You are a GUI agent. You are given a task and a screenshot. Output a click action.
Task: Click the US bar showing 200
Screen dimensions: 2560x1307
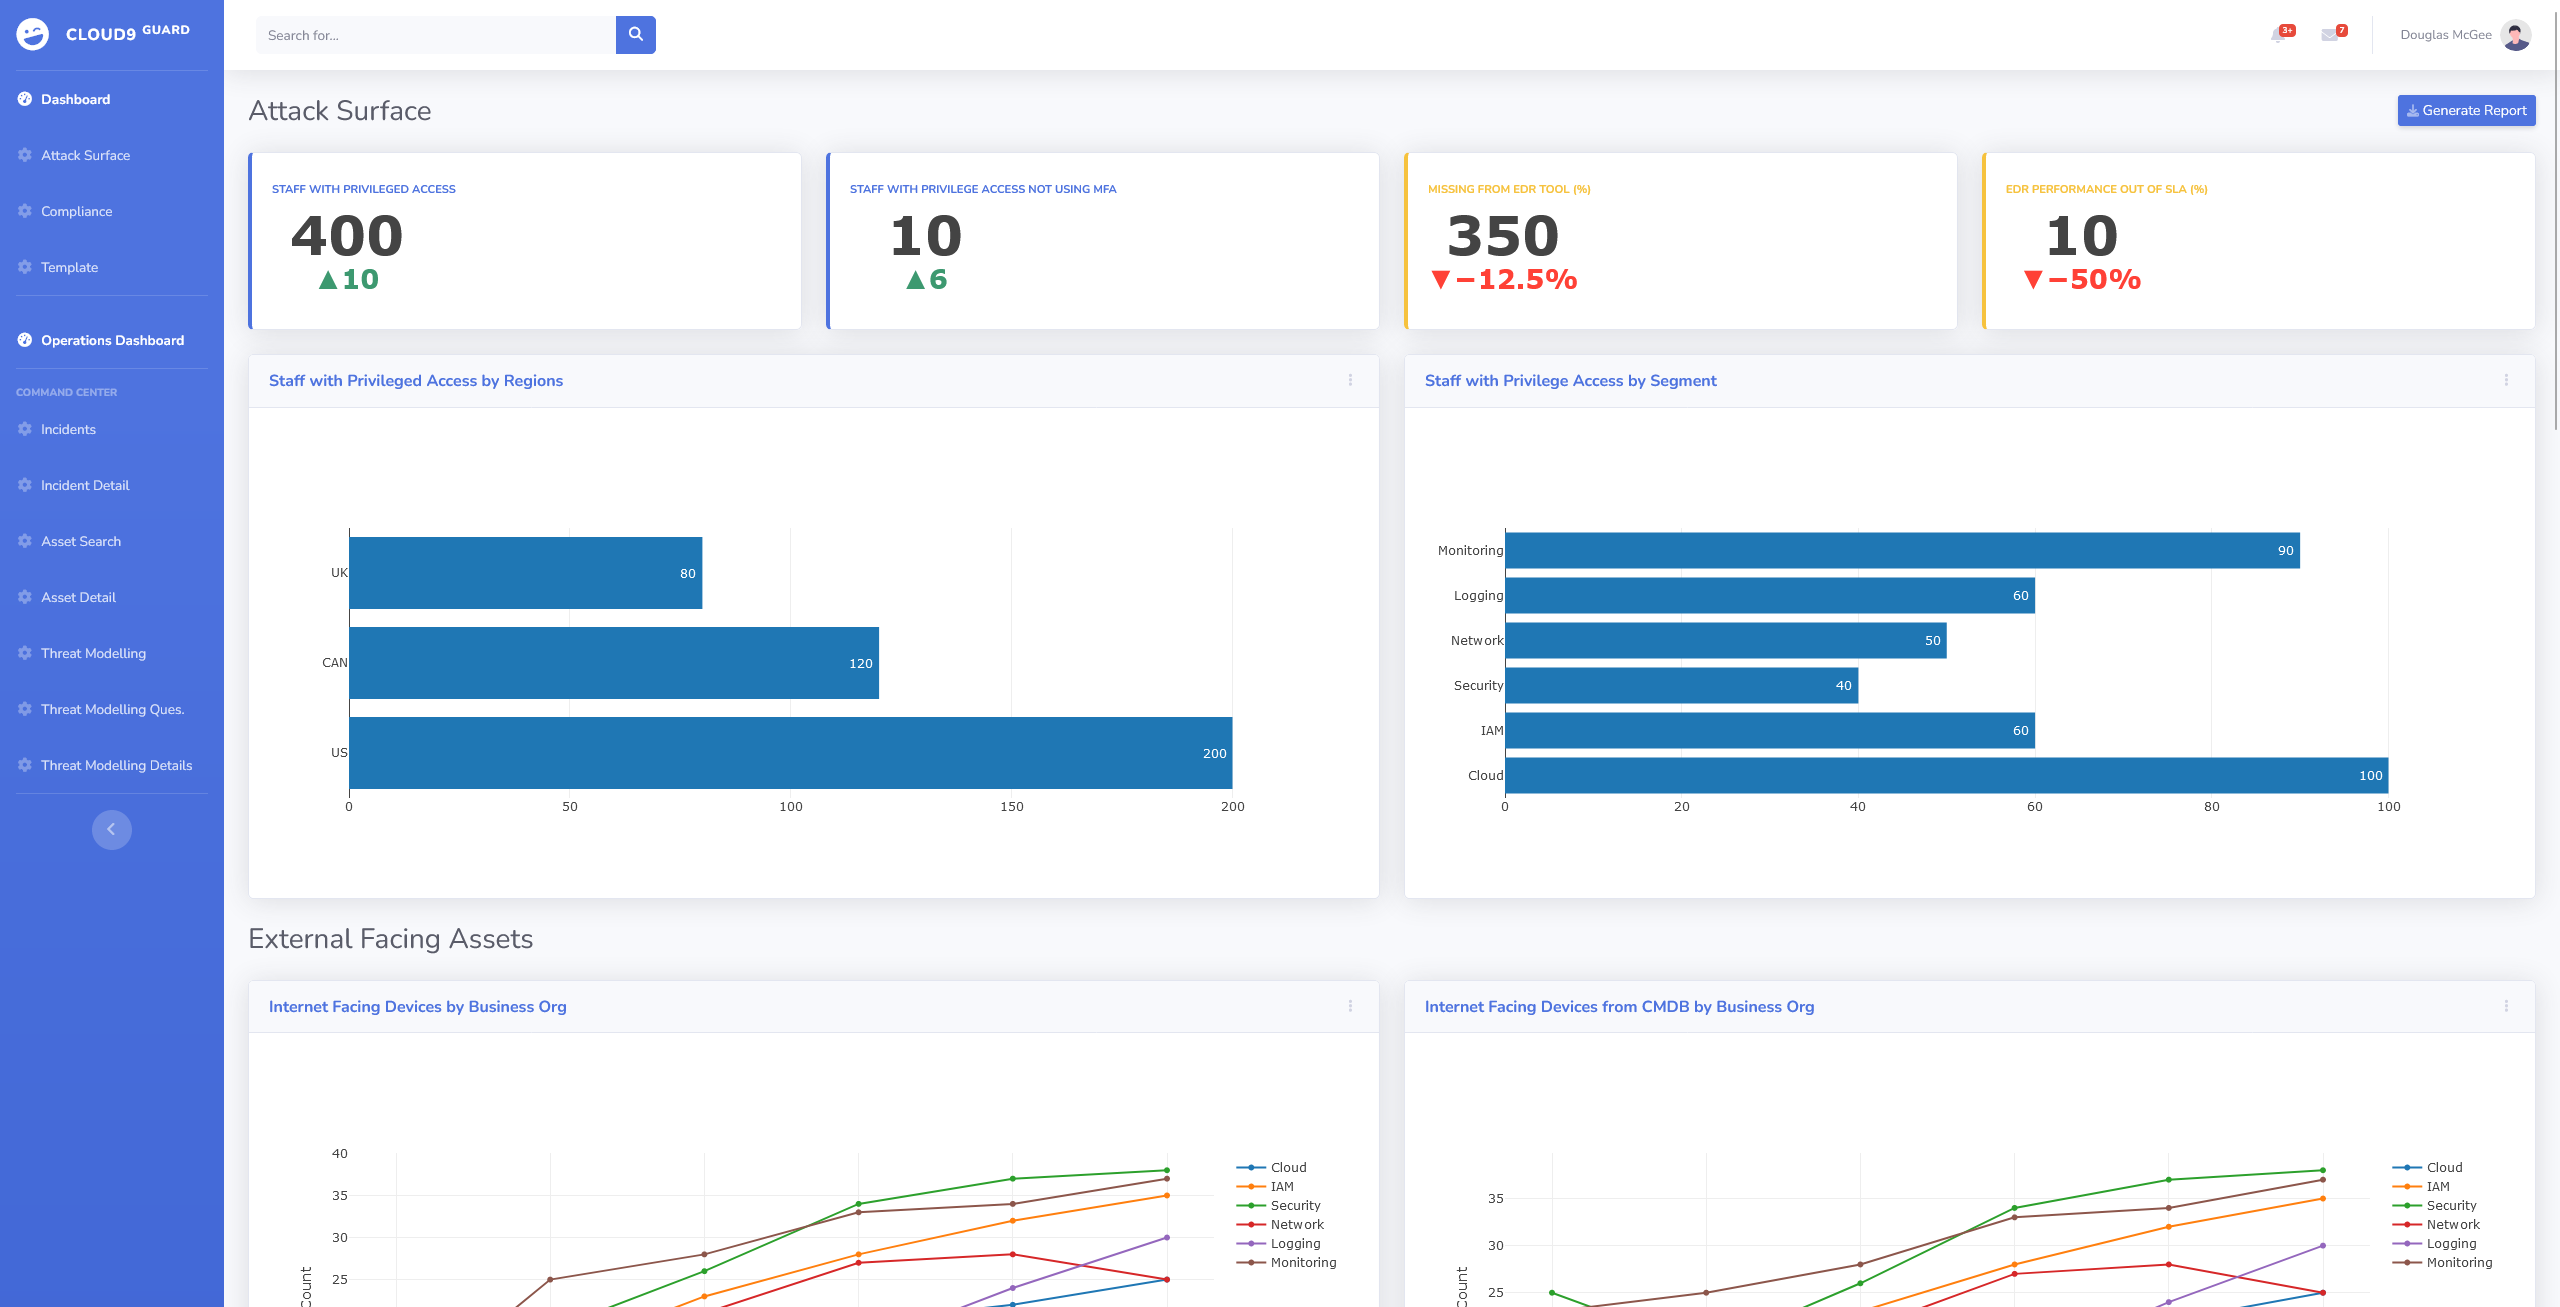click(x=790, y=753)
